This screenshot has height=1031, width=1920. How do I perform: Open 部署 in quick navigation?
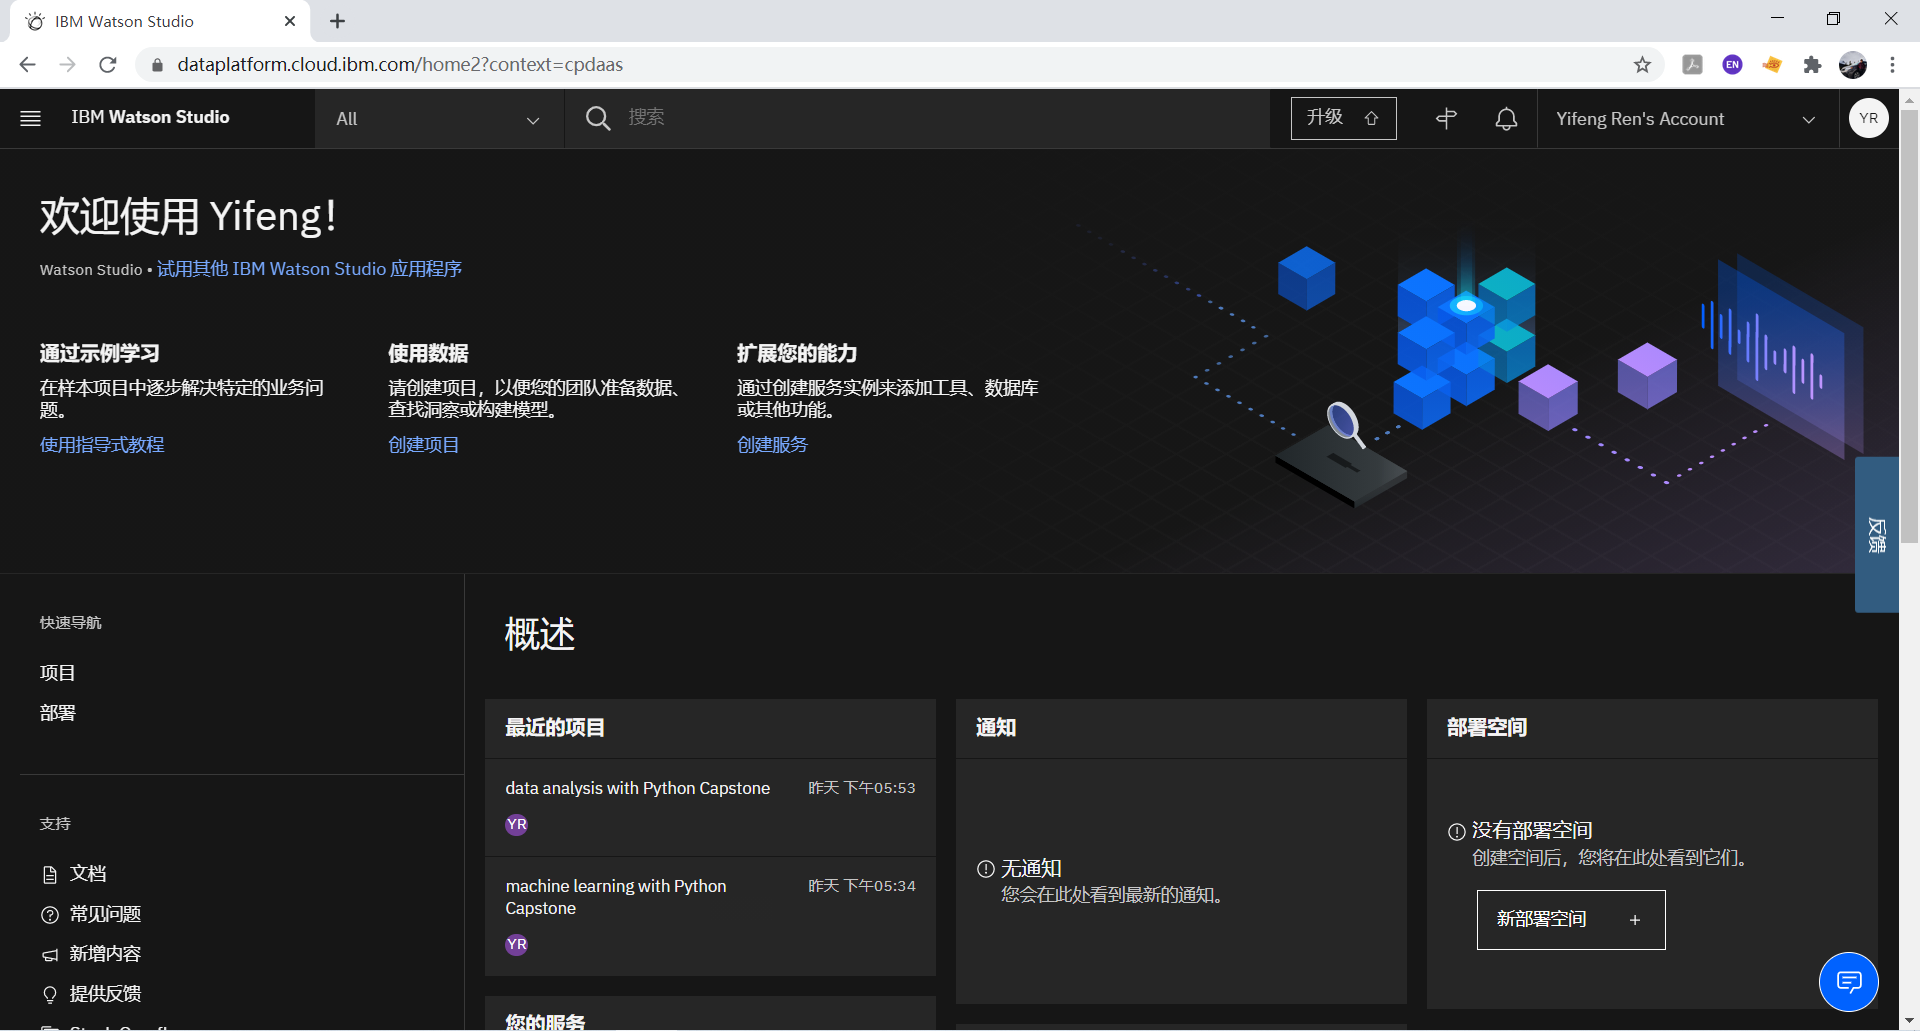[x=57, y=713]
